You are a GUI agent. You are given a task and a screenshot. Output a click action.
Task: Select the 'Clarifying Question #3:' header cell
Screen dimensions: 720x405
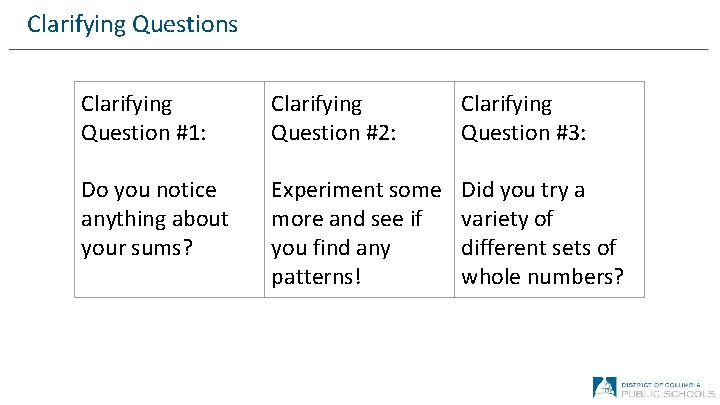tap(520, 118)
